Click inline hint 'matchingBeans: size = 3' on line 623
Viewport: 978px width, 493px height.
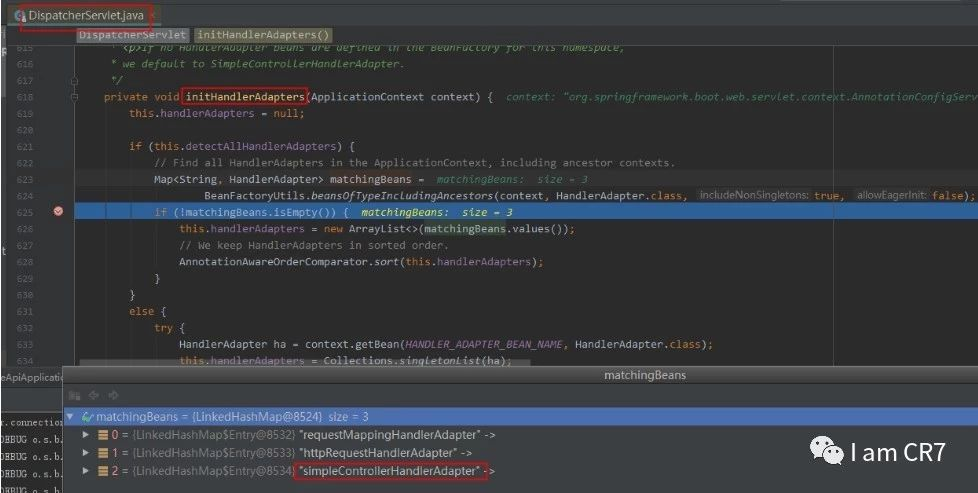511,179
